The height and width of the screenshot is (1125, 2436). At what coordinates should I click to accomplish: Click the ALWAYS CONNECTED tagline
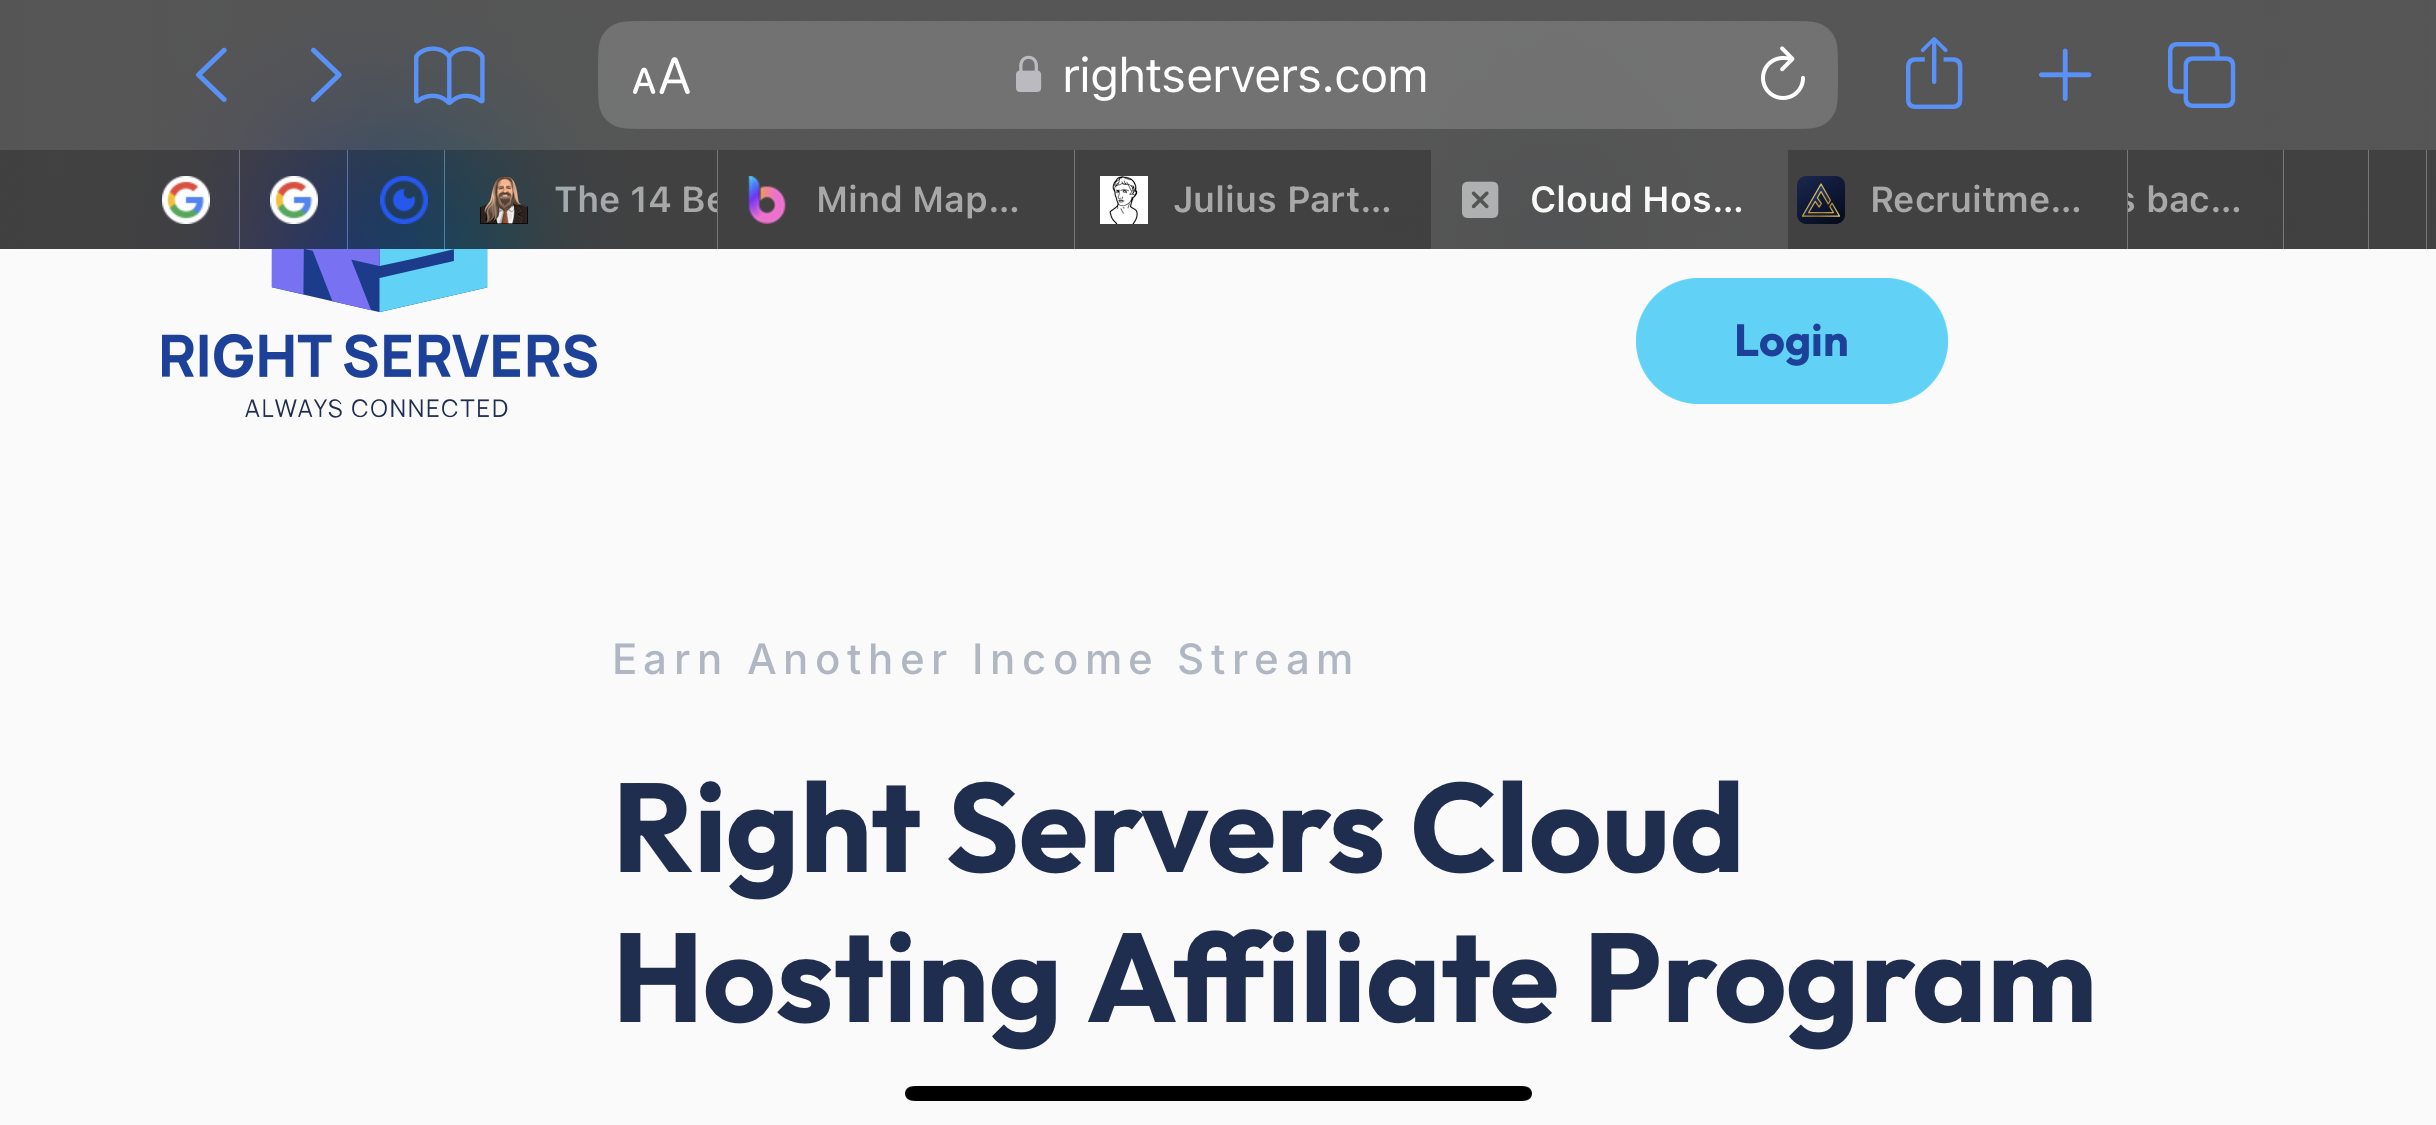(377, 409)
